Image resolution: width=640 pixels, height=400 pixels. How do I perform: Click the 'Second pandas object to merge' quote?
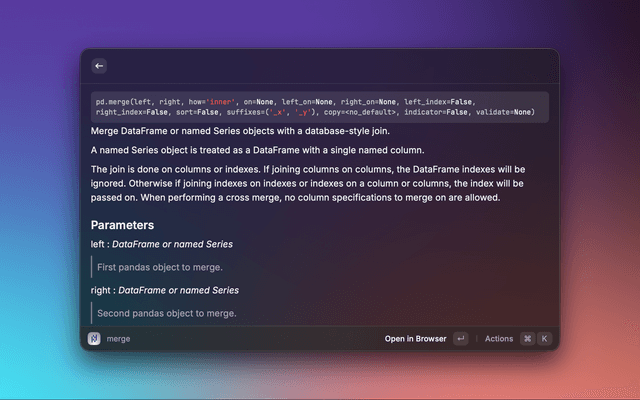(x=166, y=313)
